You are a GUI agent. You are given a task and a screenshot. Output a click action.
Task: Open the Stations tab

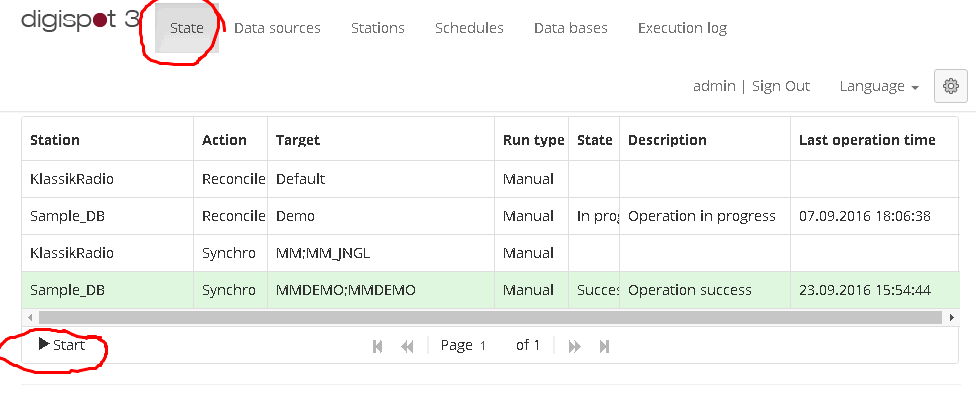pos(377,28)
